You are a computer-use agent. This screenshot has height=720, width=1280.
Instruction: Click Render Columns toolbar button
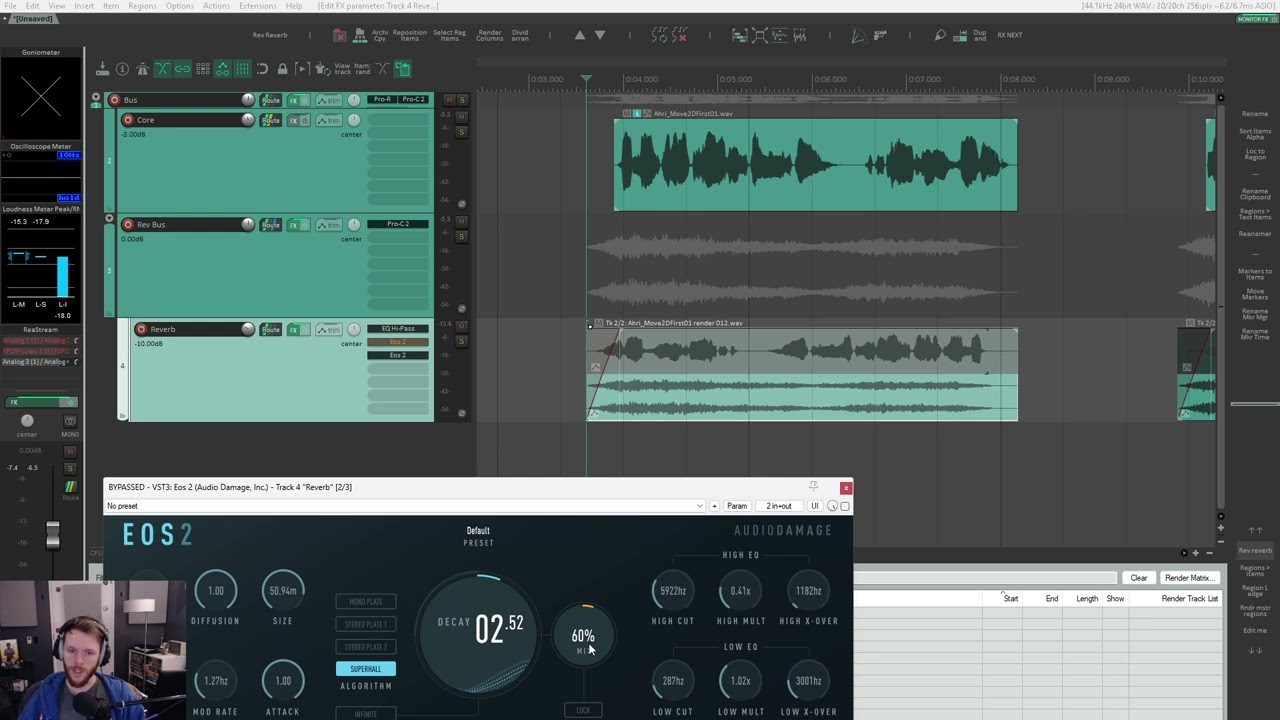coord(490,35)
